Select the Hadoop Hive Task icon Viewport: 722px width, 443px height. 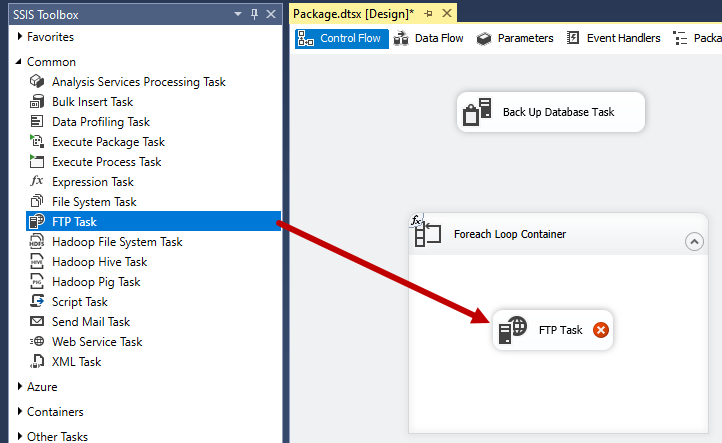coord(37,262)
